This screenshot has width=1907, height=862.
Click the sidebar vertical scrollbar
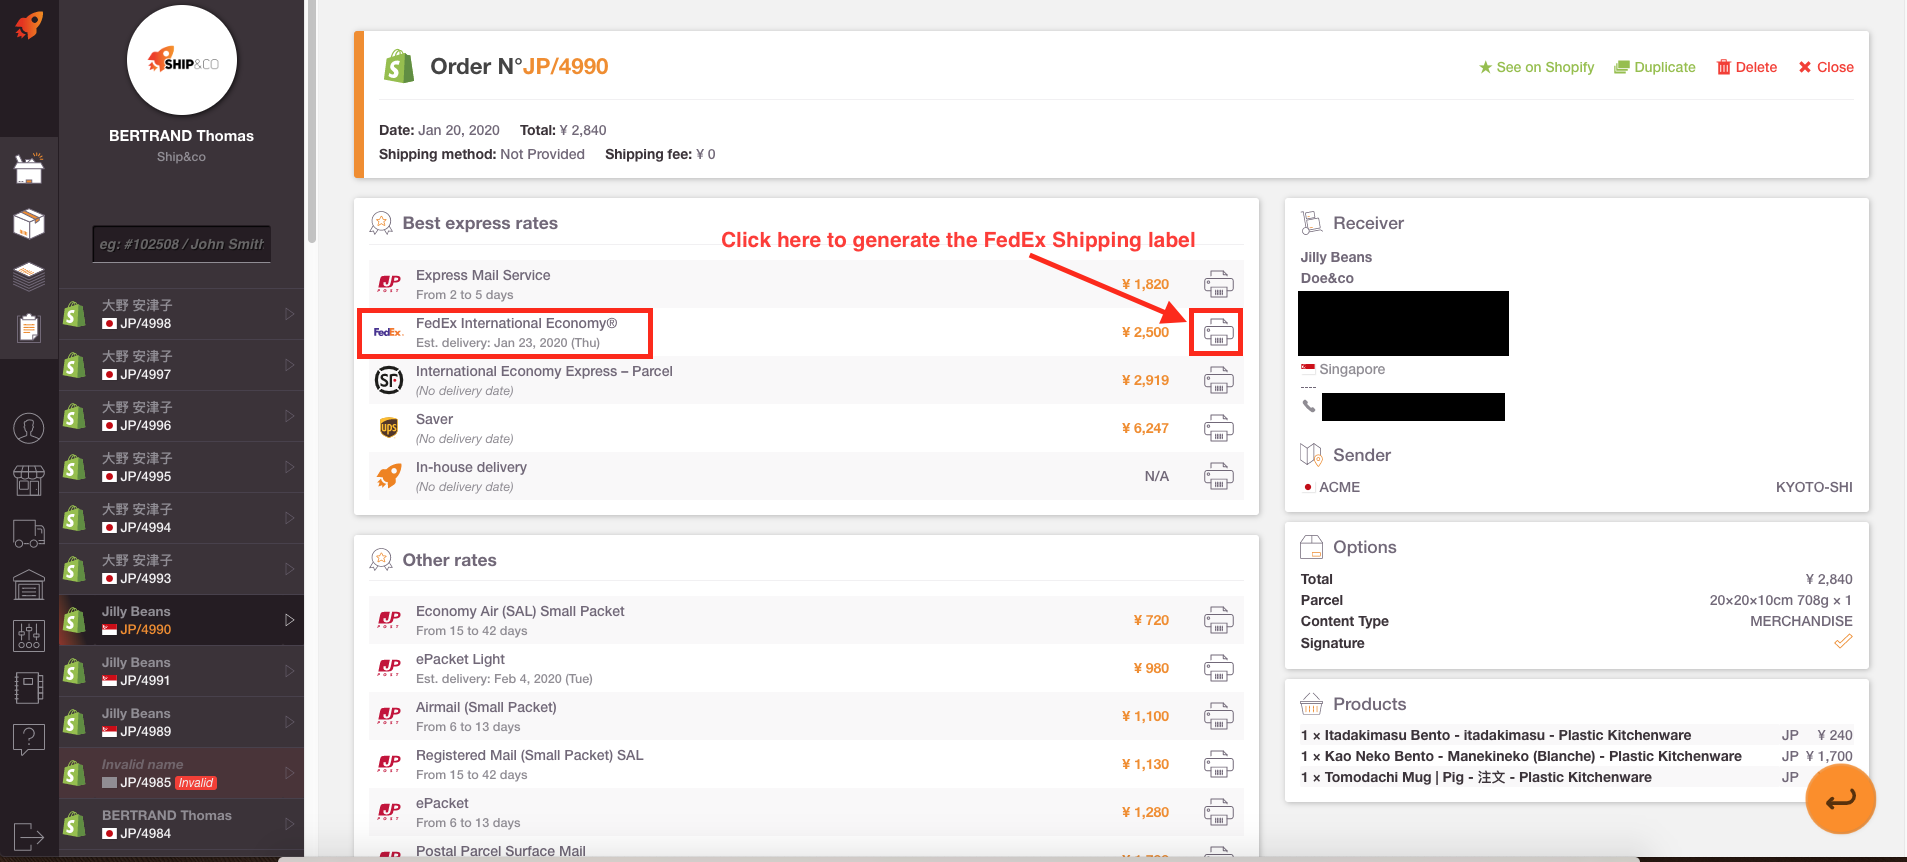click(x=312, y=122)
